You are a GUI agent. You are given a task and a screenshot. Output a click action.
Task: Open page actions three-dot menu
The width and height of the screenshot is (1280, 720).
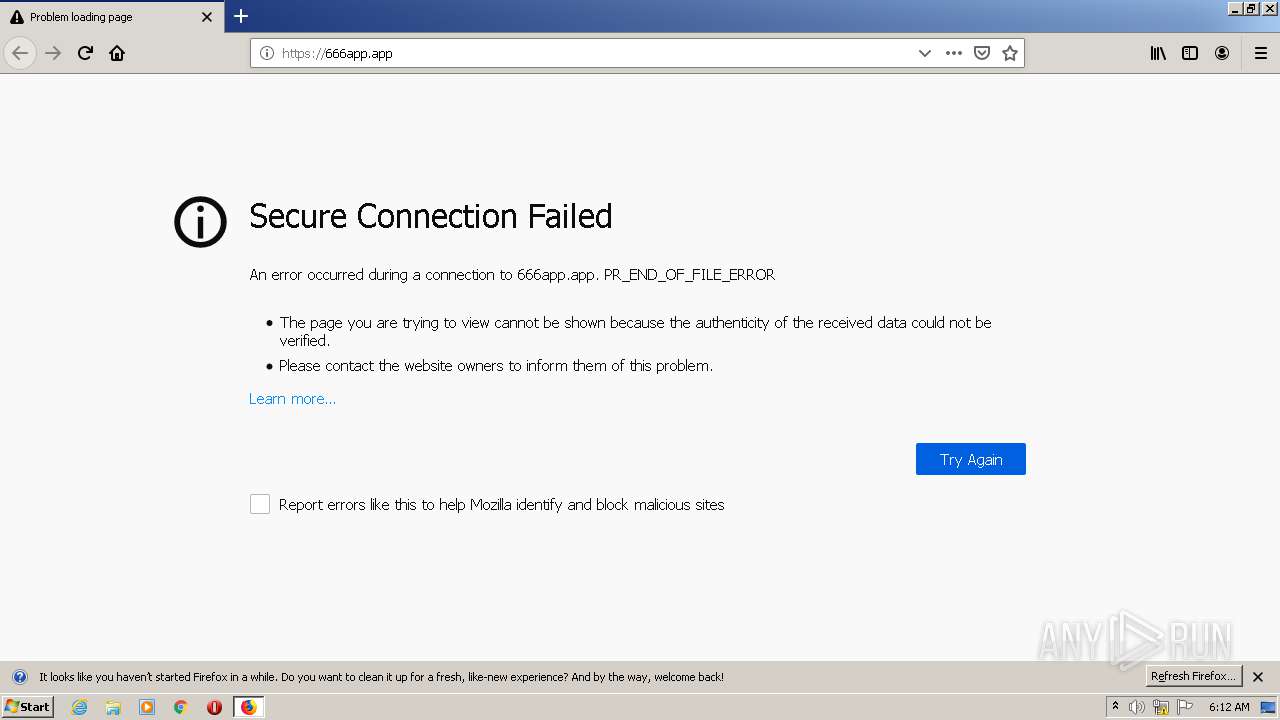[x=954, y=53]
